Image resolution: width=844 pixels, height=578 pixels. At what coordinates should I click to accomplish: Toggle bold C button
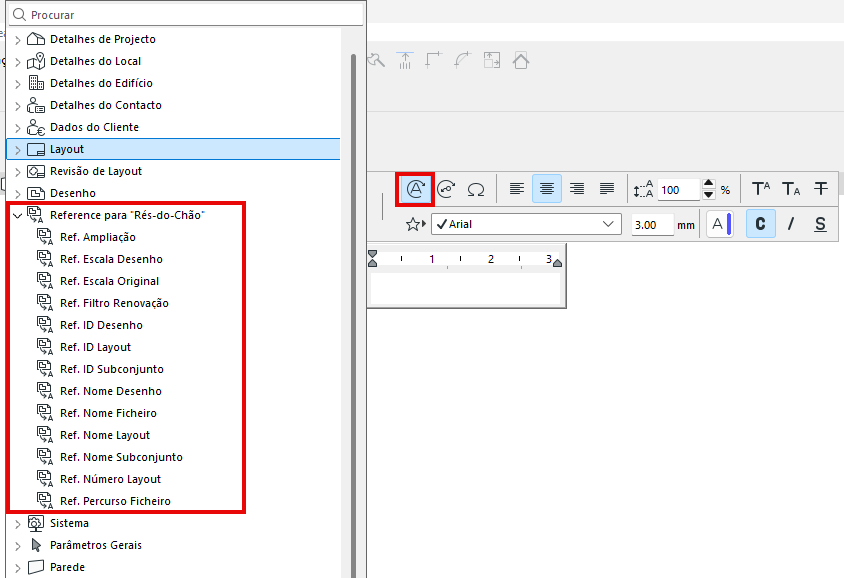(x=761, y=224)
